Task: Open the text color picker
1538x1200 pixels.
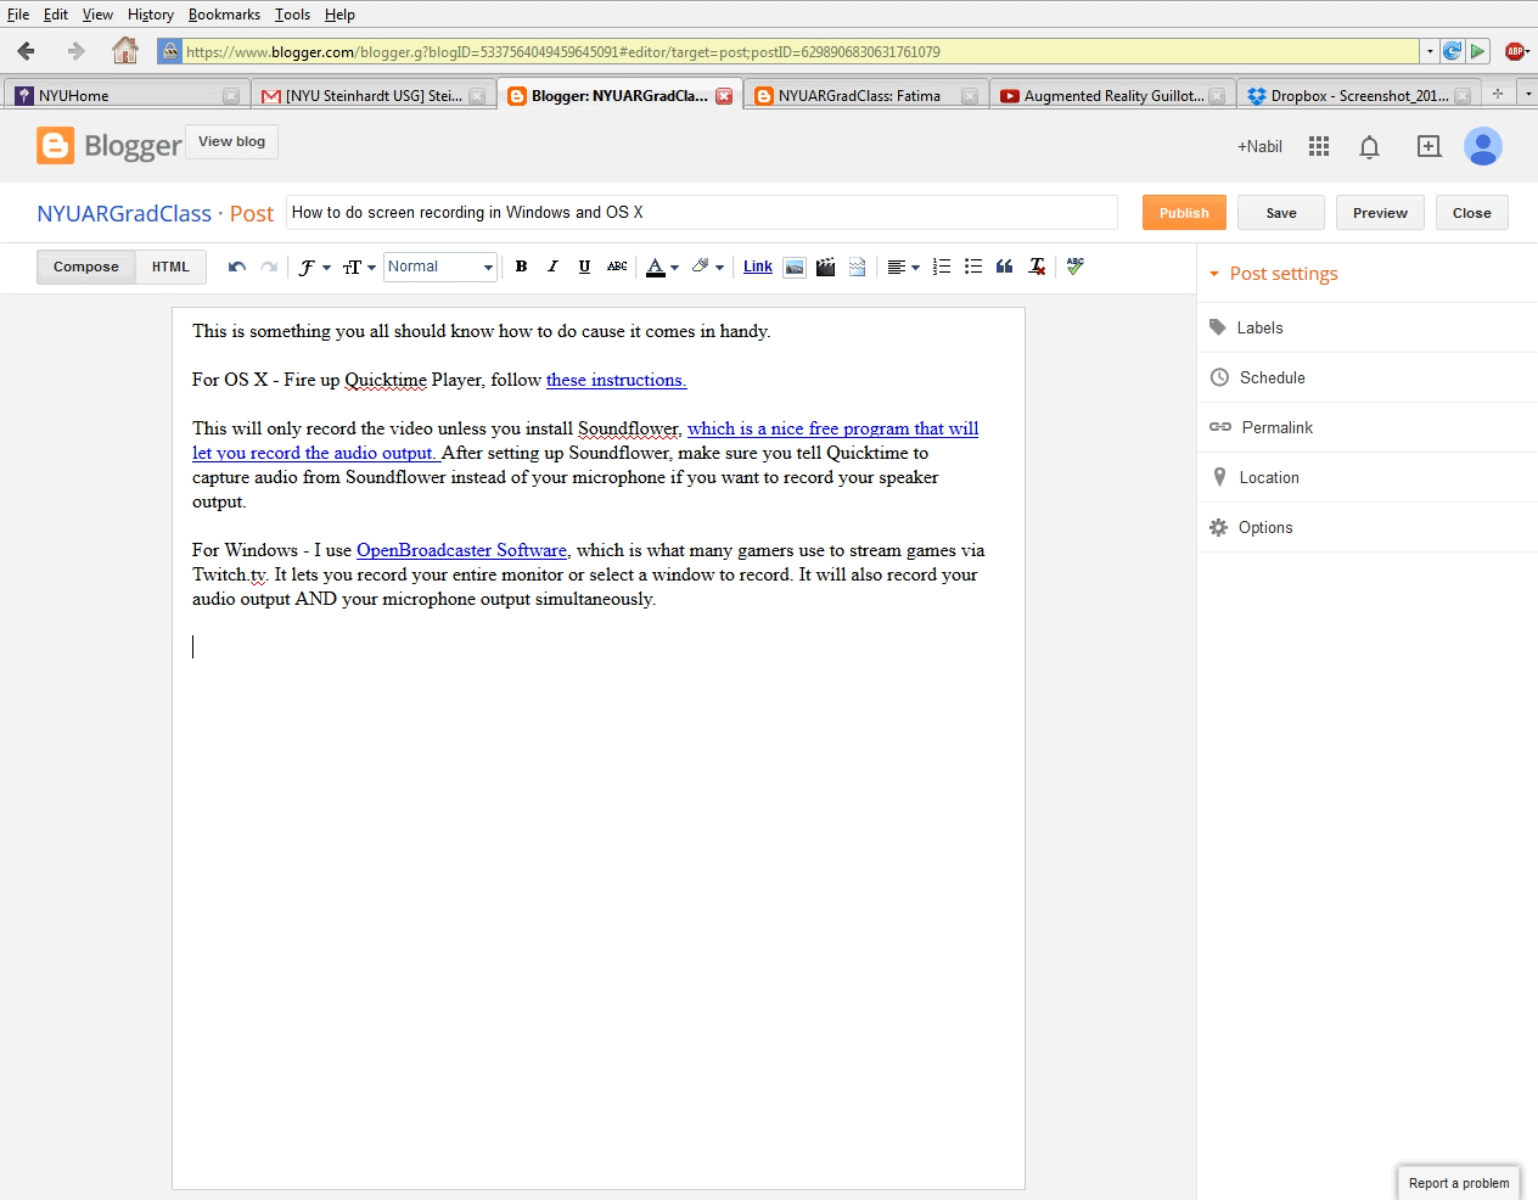Action: (x=660, y=266)
